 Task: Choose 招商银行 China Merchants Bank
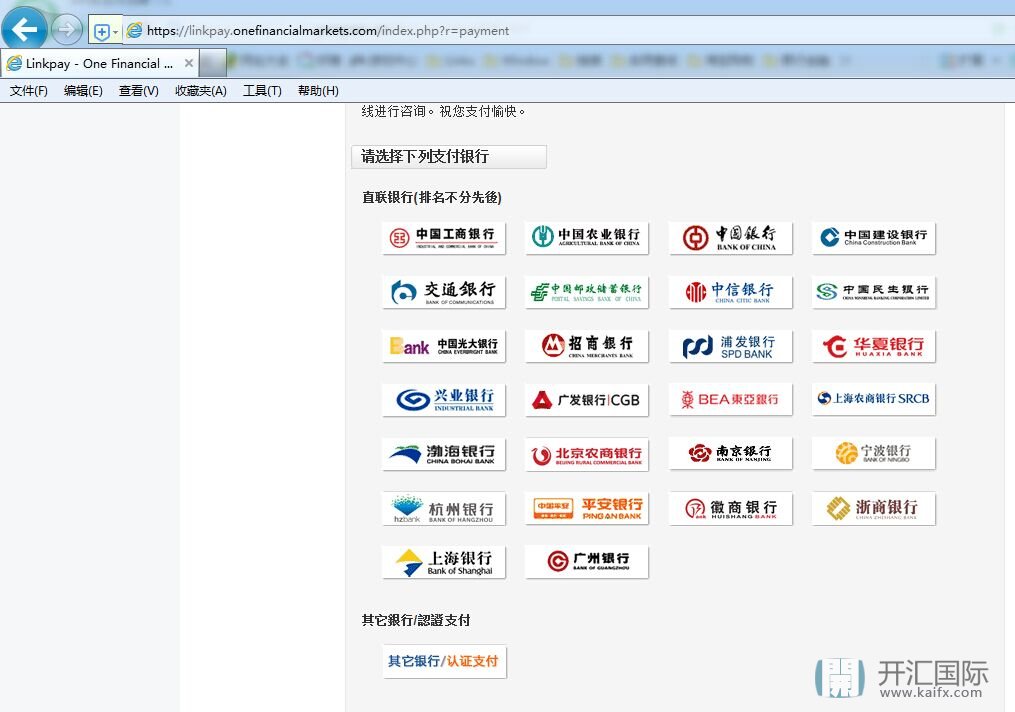[587, 346]
